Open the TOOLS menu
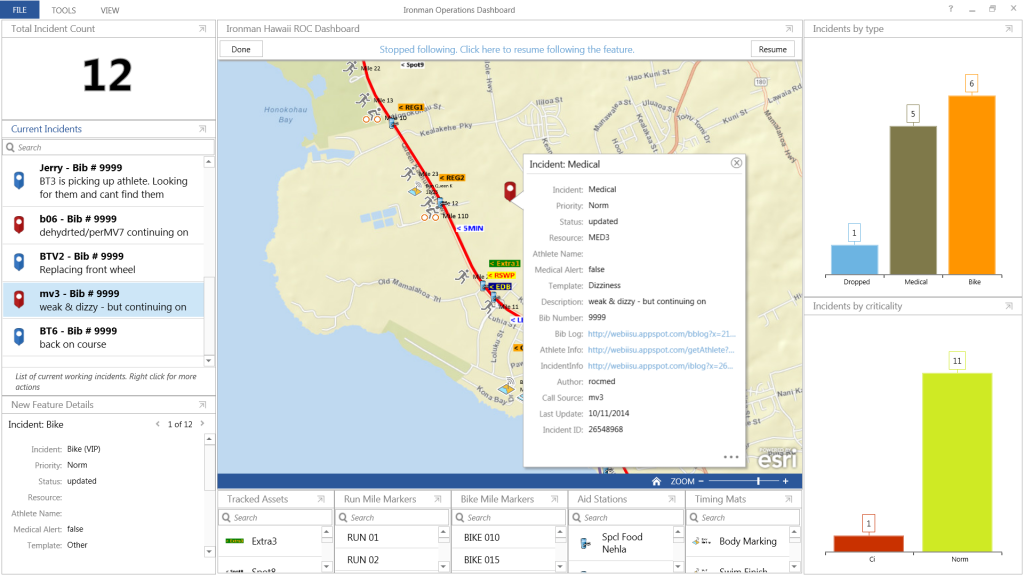 [x=63, y=10]
